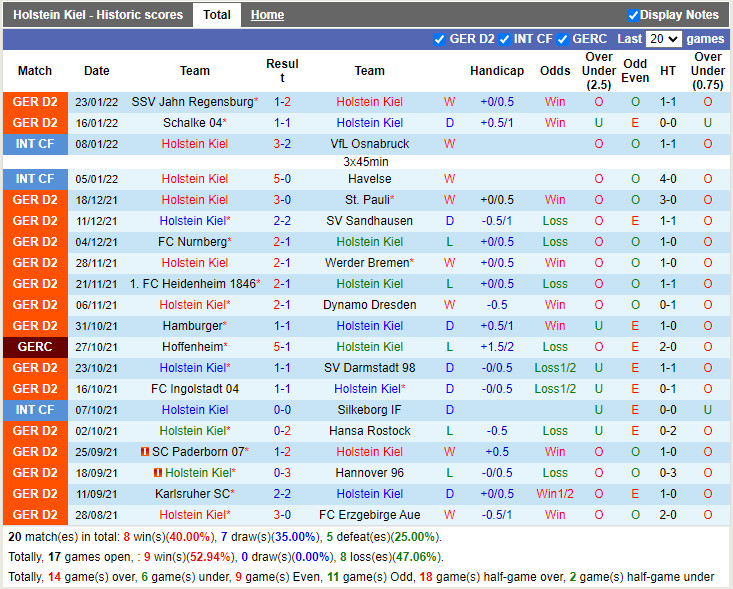Click the GERC league badge for Hoffenheim match
This screenshot has width=733, height=589.
click(x=35, y=347)
